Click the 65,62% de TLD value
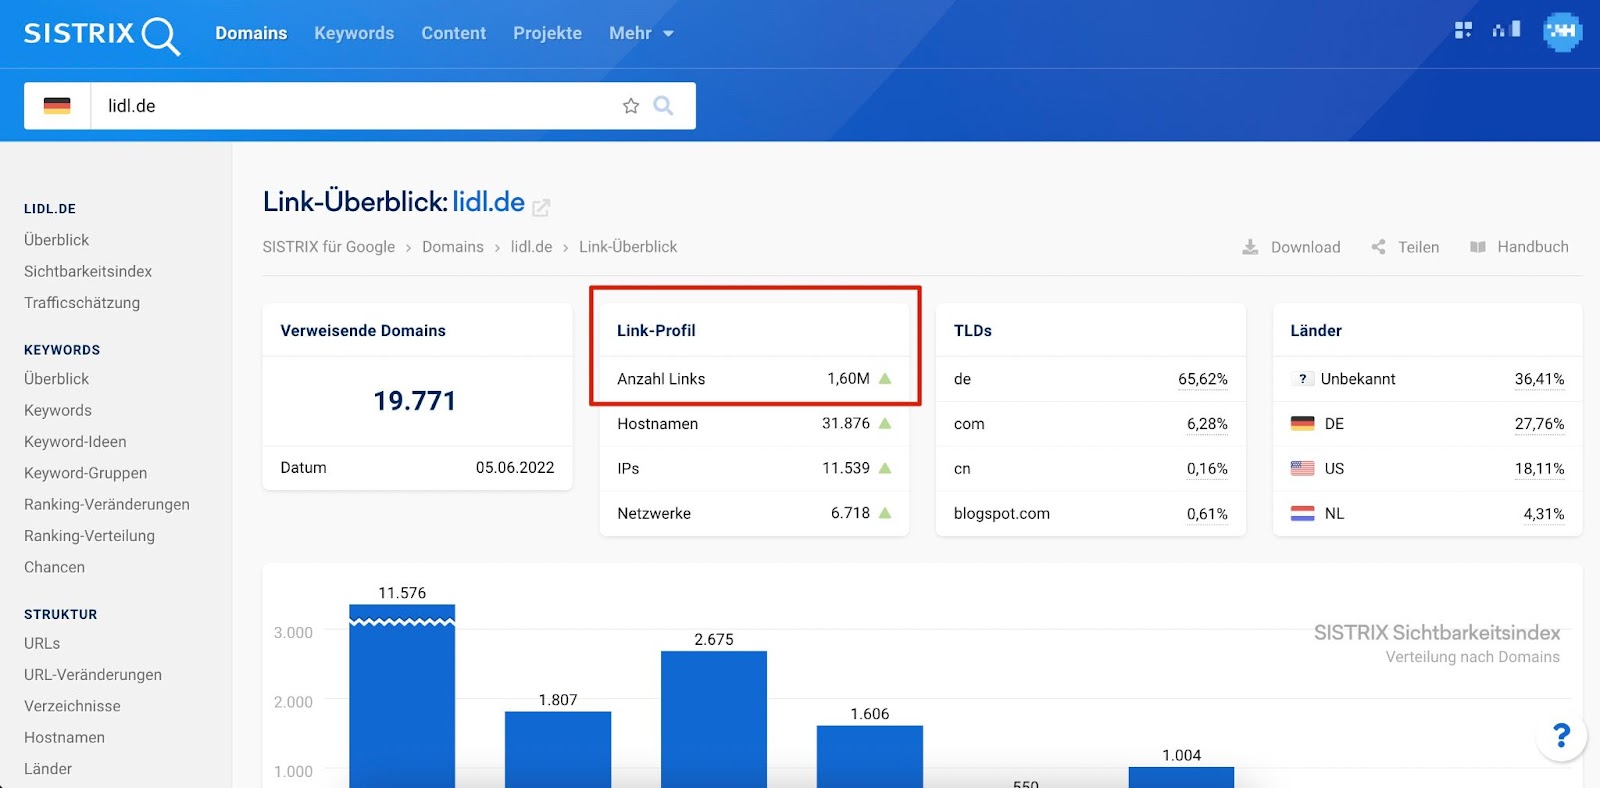This screenshot has height=788, width=1600. tap(1202, 379)
